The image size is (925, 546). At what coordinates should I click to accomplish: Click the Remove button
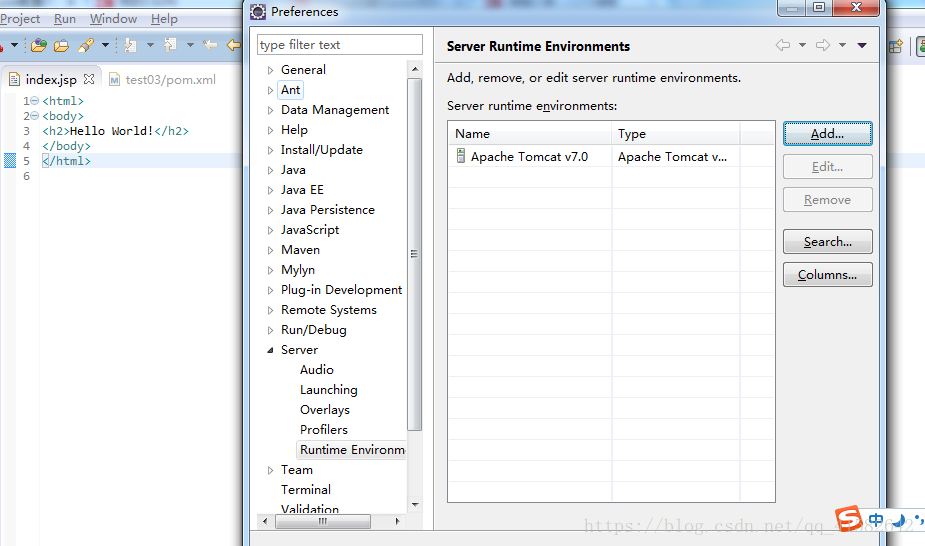pos(828,200)
